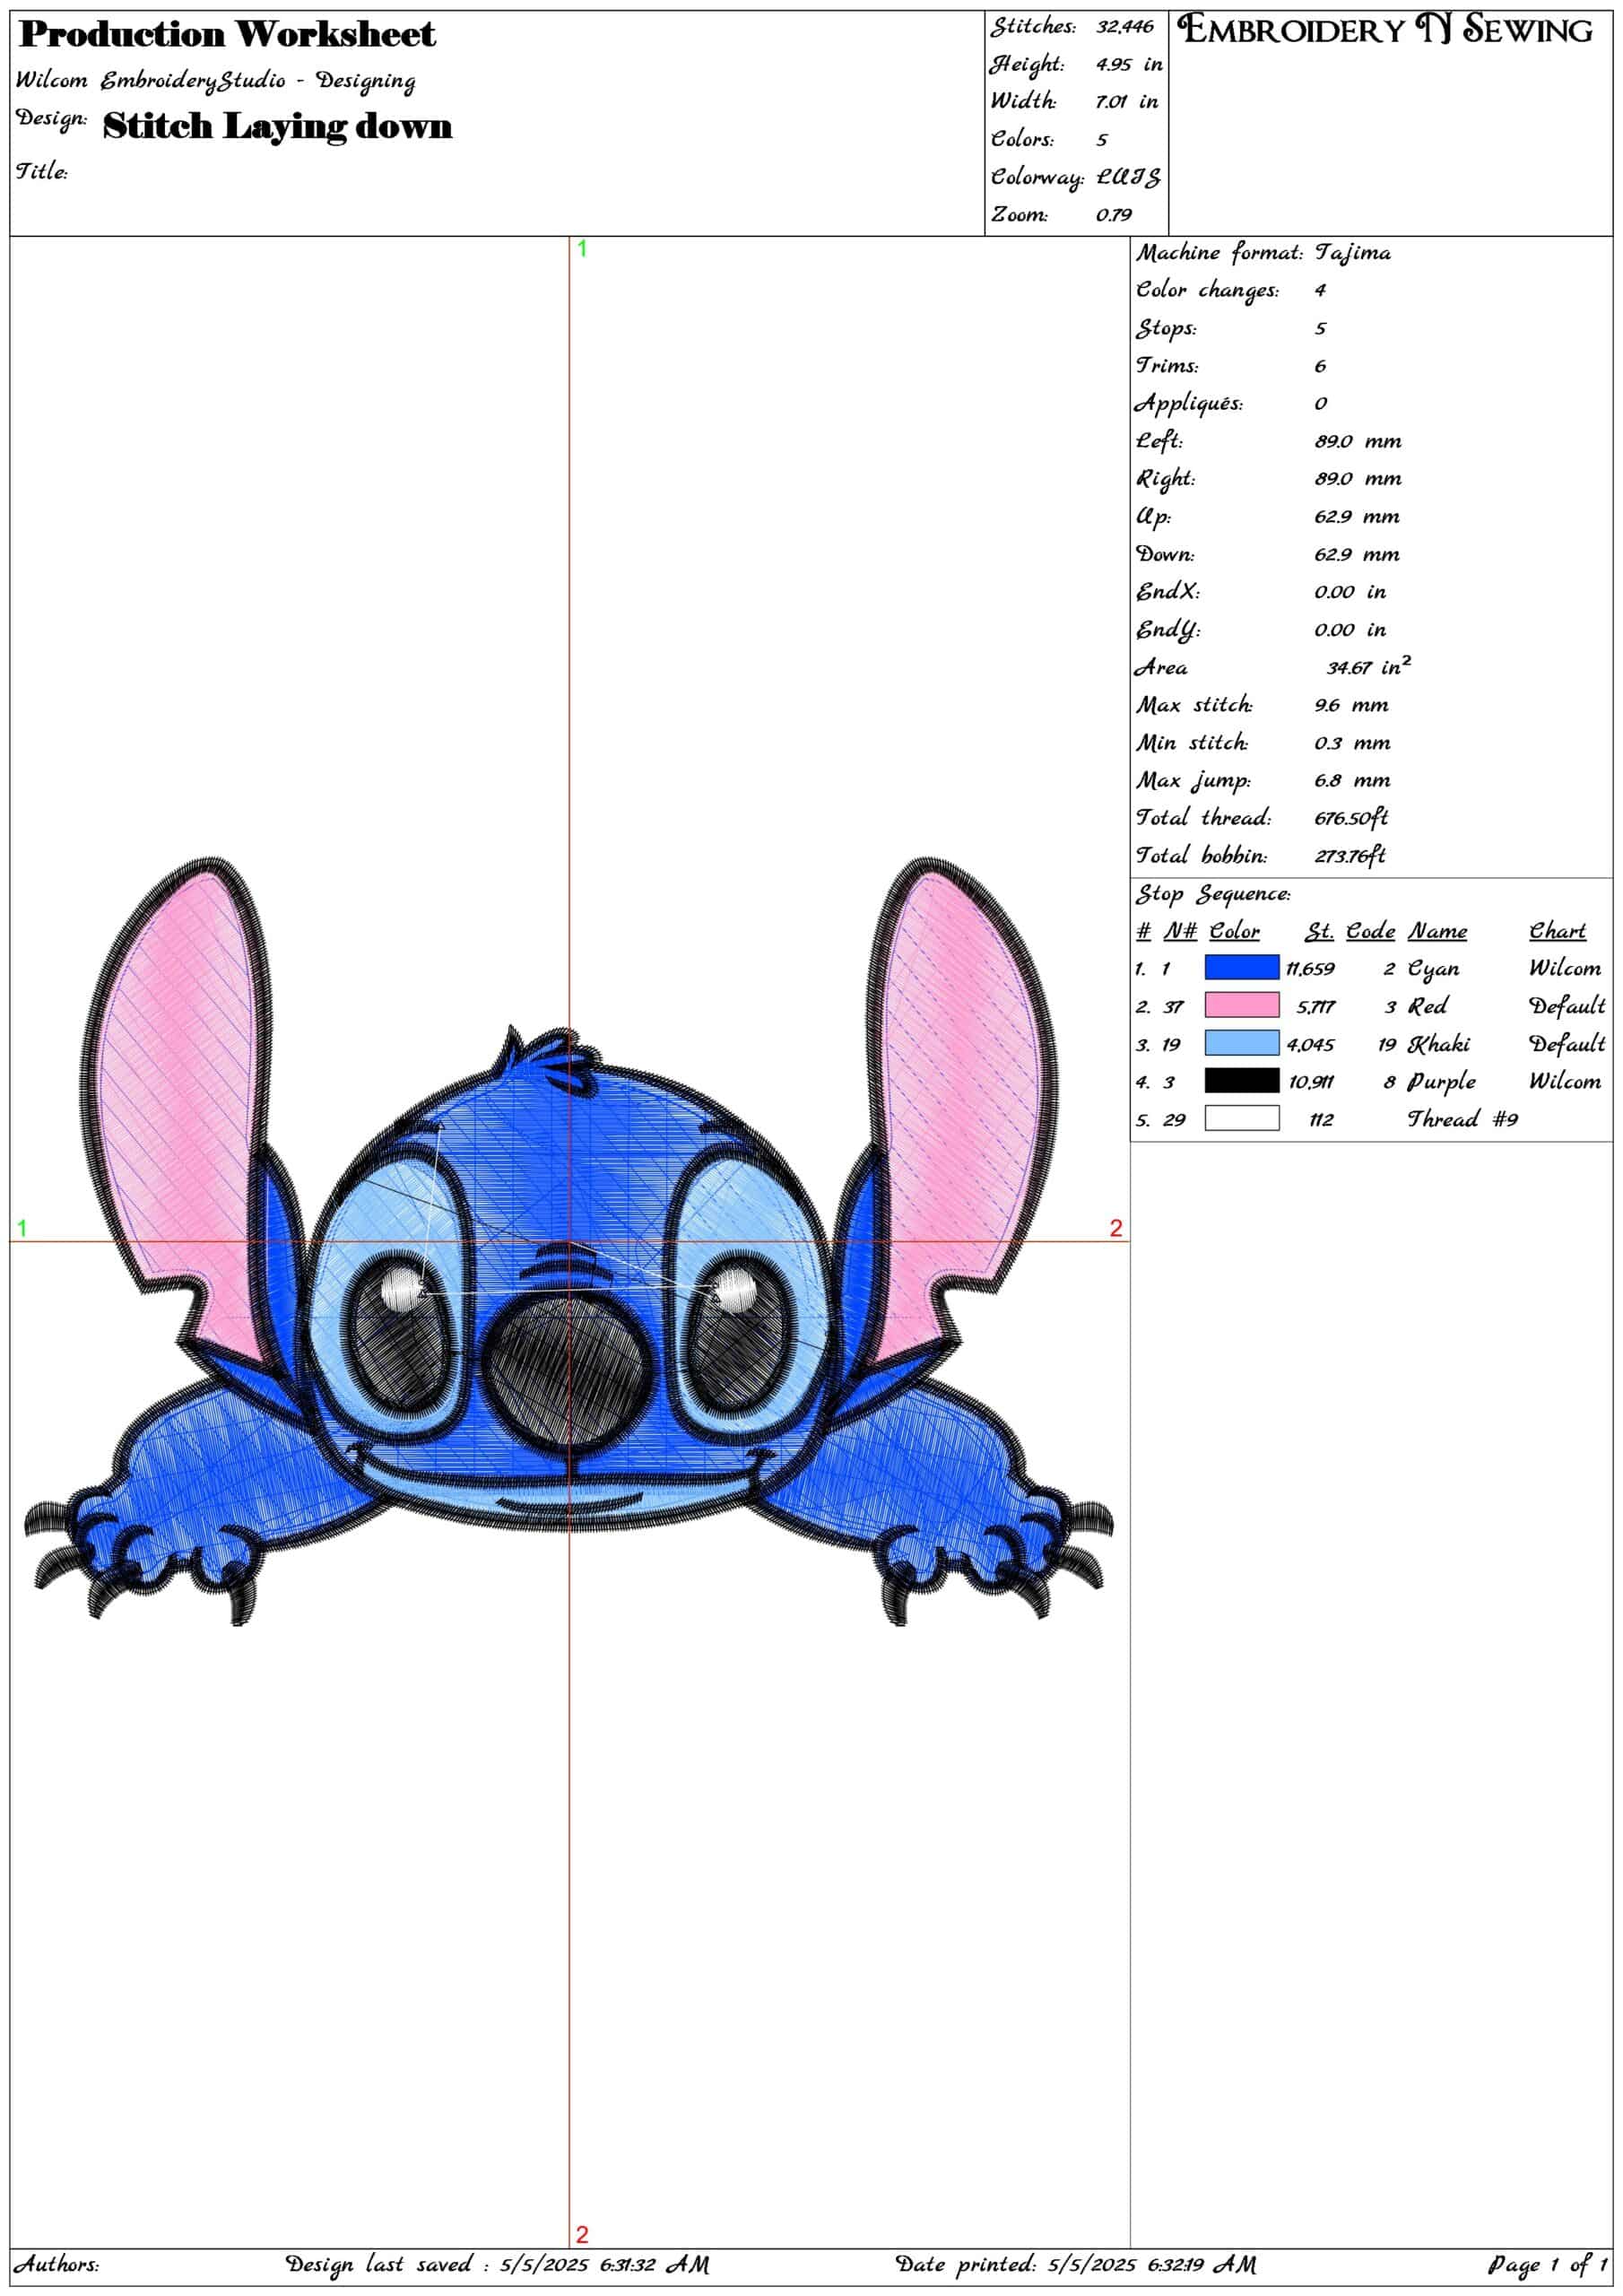
Task: Click the 'Authors:' label
Action: [57, 2263]
